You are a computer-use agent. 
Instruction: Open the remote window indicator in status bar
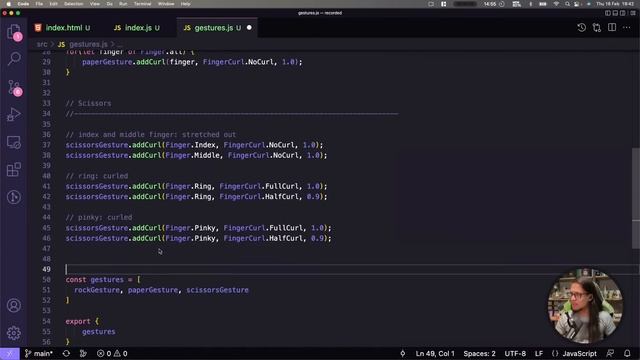tap(9, 353)
